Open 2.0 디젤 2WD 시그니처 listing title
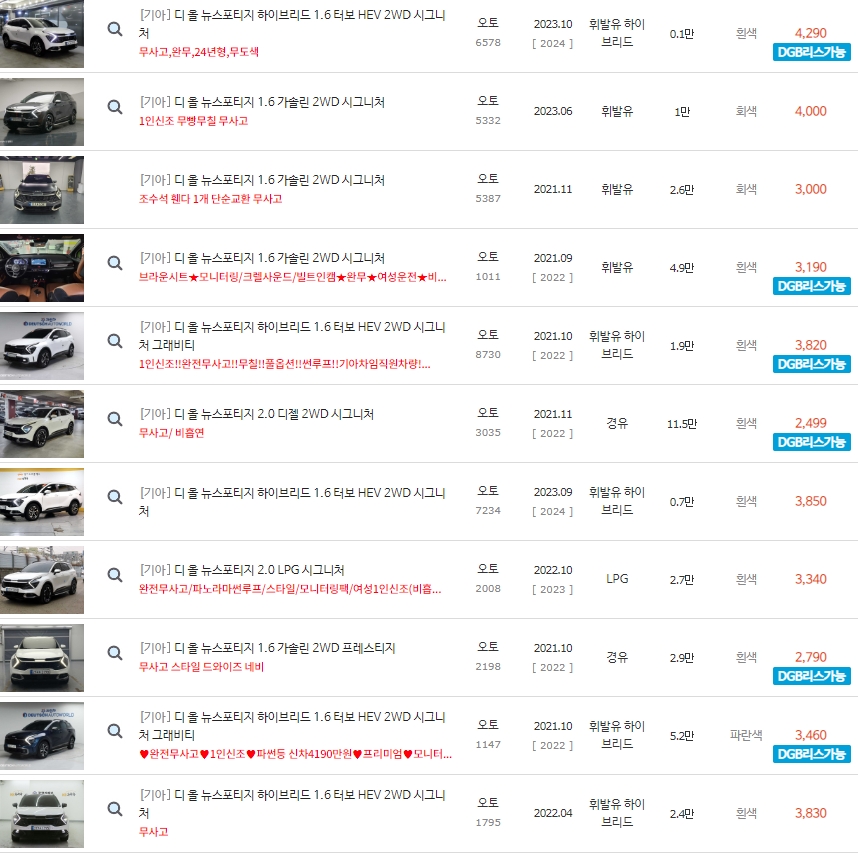Image resolution: width=858 pixels, height=854 pixels. (257, 414)
